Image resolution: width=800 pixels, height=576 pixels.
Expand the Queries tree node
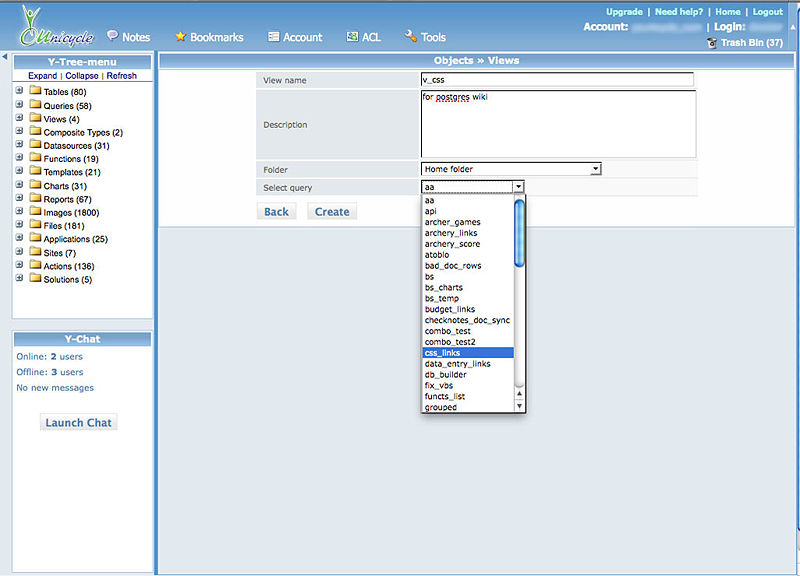19,105
